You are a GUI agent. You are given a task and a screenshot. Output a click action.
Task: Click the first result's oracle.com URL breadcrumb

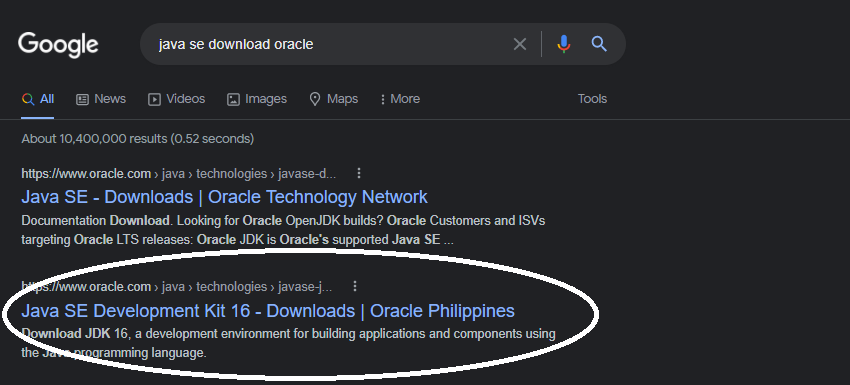coord(178,174)
